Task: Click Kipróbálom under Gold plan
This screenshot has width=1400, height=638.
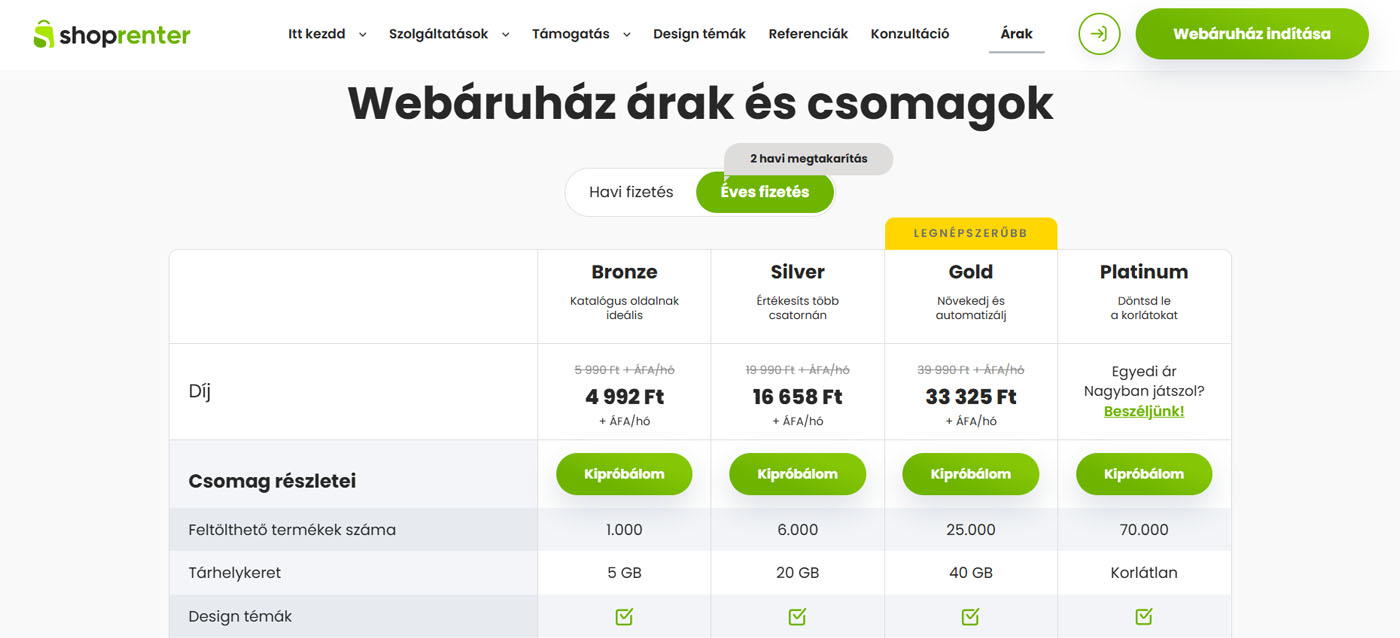Action: click(970, 474)
